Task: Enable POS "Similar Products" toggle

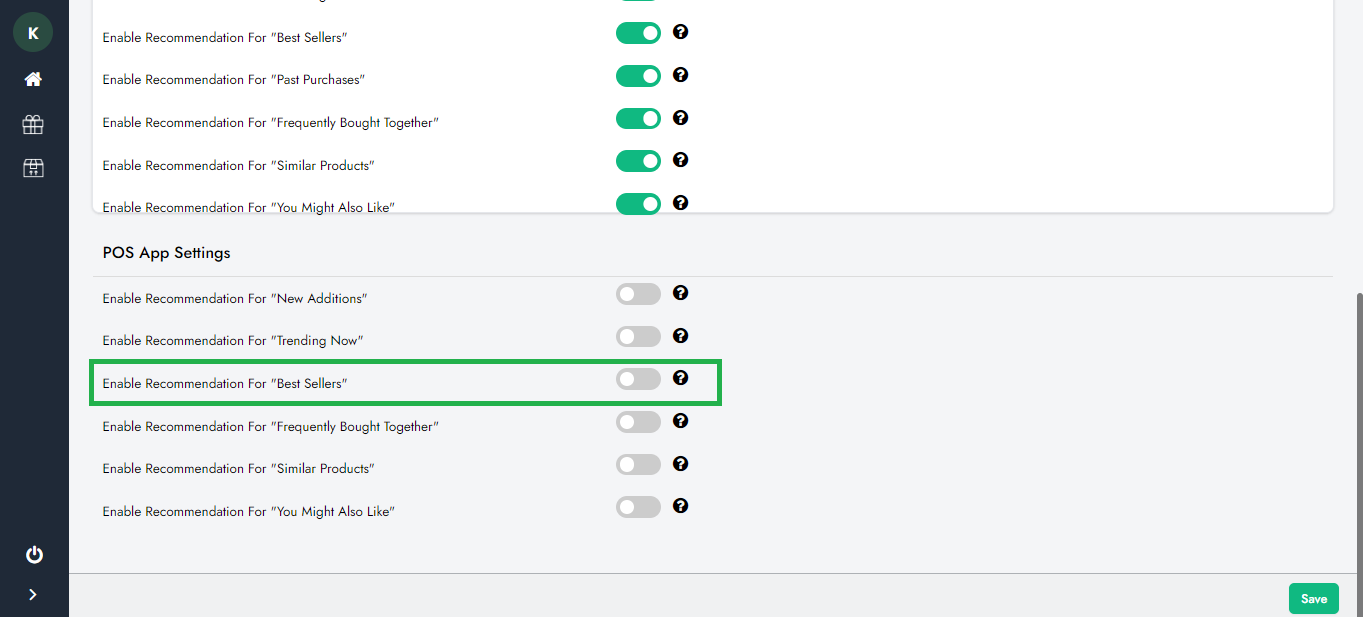Action: [x=638, y=465]
